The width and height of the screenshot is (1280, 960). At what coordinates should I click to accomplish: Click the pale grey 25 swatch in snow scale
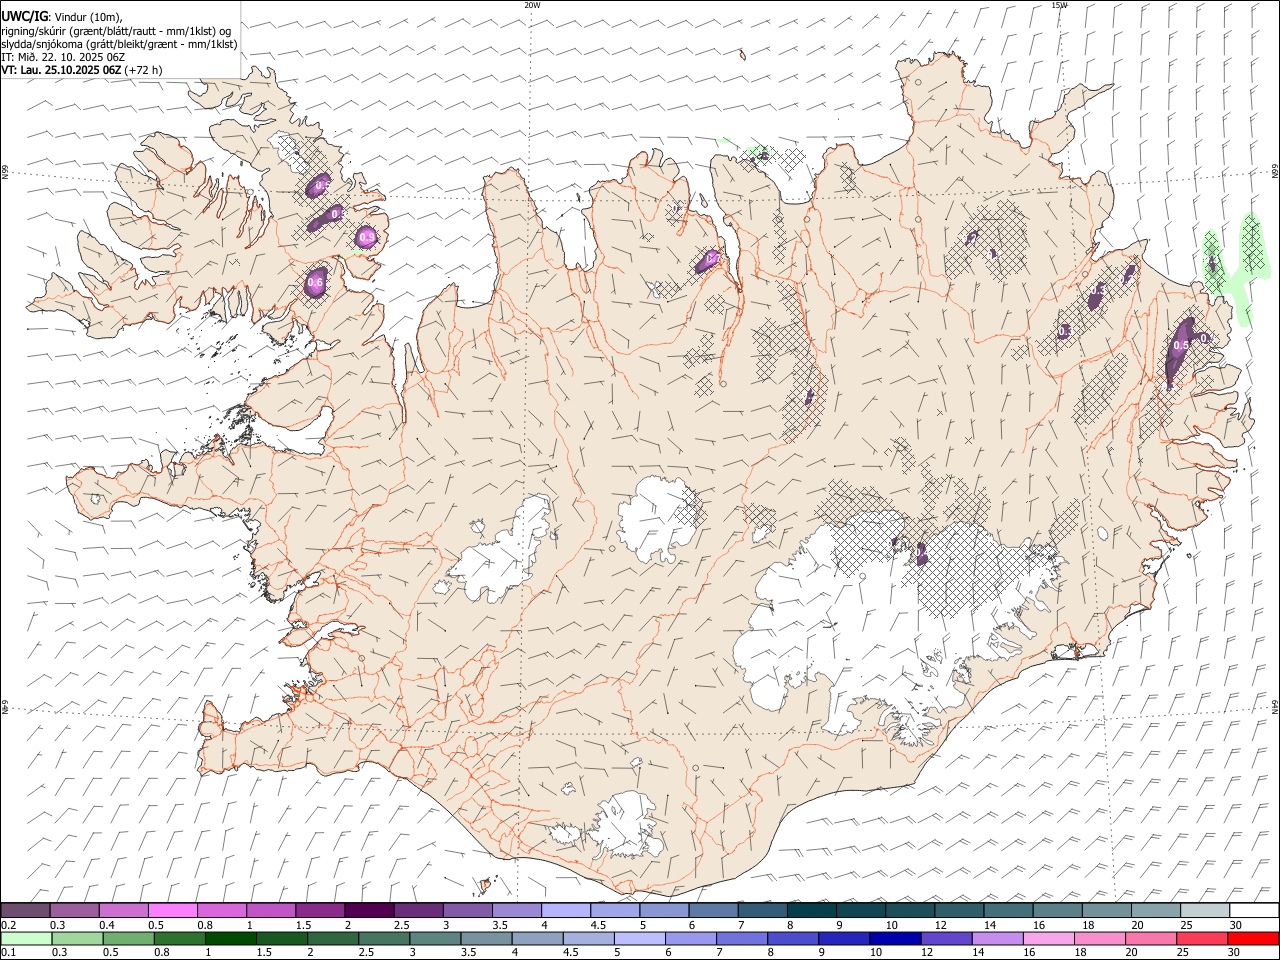(1204, 911)
